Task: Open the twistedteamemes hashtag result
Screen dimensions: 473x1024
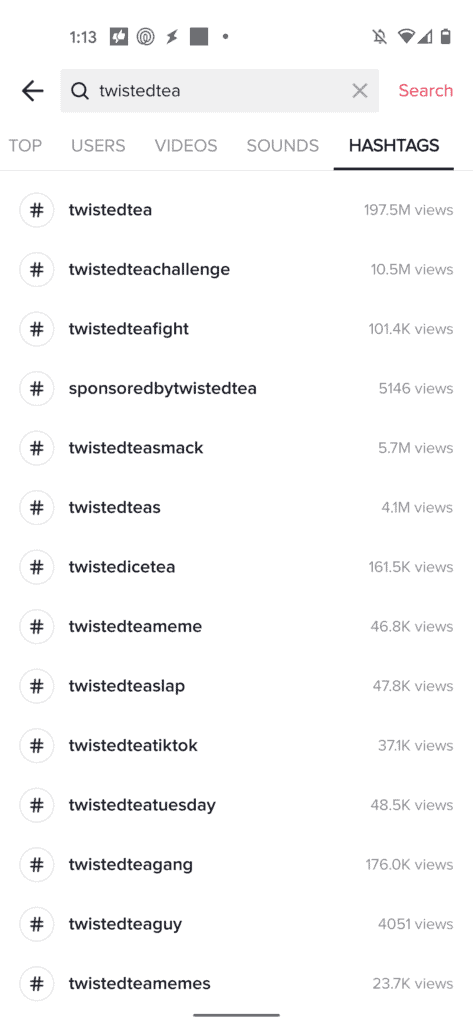Action: pos(236,984)
